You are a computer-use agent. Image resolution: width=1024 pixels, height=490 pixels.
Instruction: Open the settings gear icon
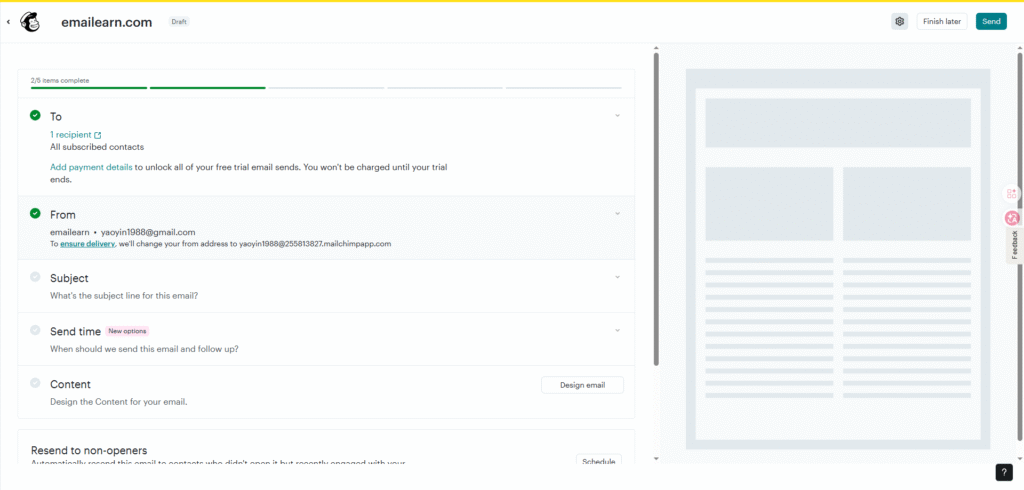[x=899, y=22]
